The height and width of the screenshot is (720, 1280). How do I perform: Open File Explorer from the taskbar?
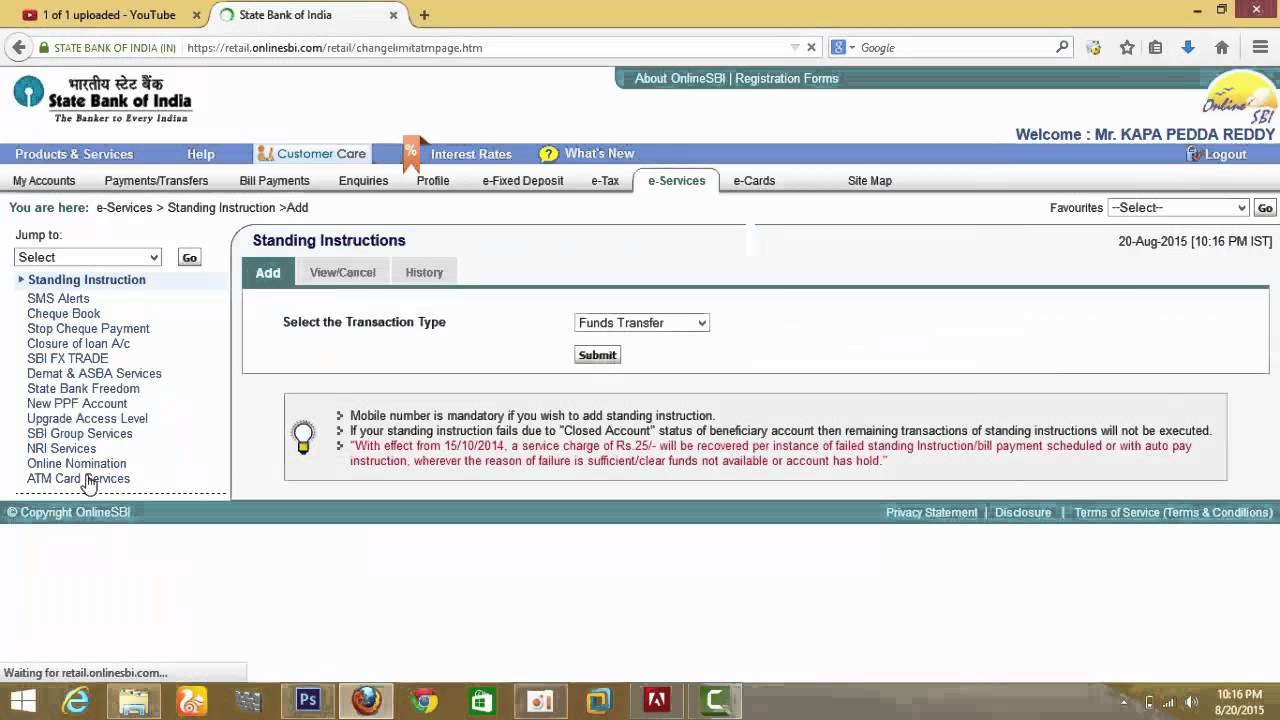pos(134,701)
